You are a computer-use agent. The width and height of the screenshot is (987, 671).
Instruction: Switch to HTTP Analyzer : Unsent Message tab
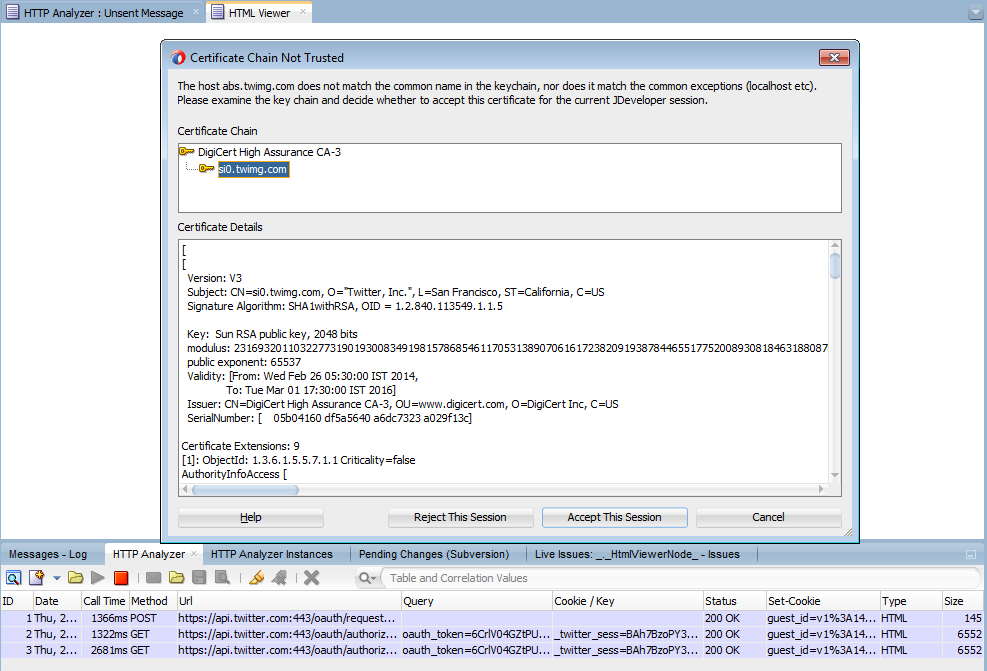click(103, 13)
